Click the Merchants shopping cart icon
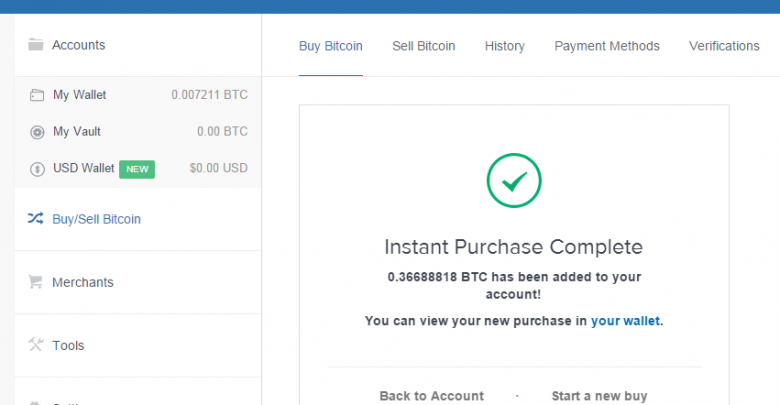The width and height of the screenshot is (780, 405). click(36, 282)
